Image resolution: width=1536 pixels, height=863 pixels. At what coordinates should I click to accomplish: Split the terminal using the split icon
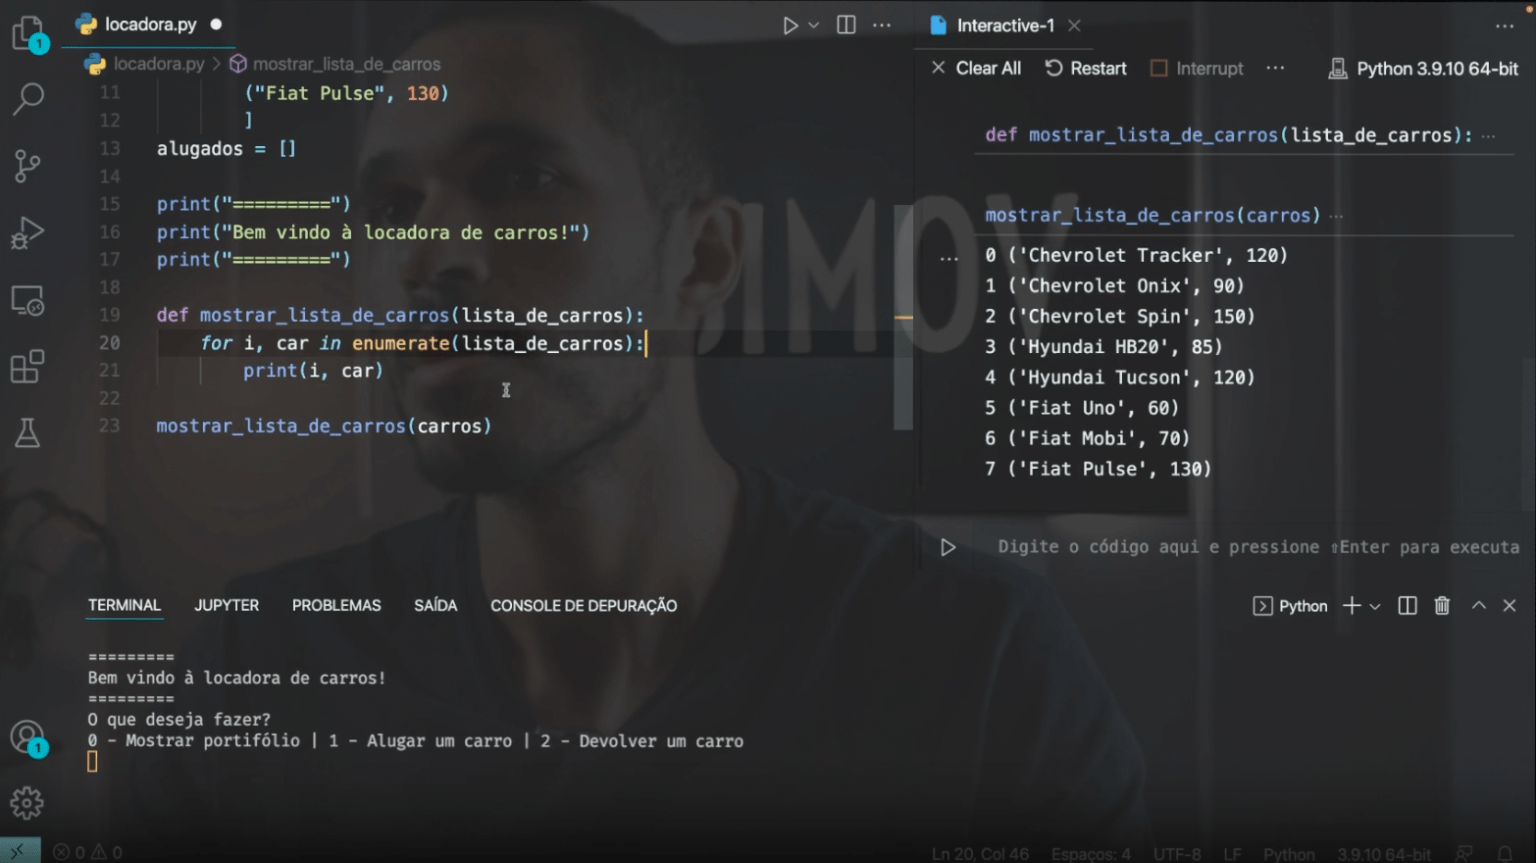coord(1406,605)
